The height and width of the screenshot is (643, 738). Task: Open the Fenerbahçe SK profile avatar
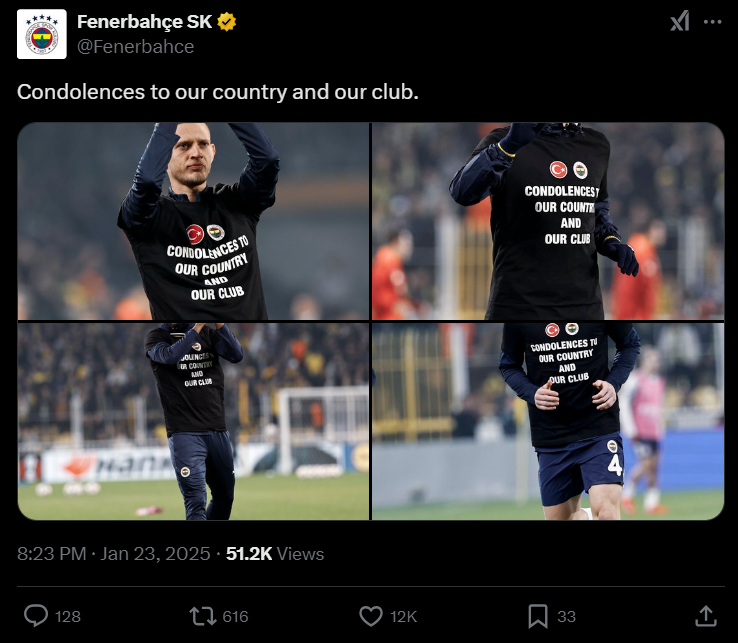coord(42,33)
